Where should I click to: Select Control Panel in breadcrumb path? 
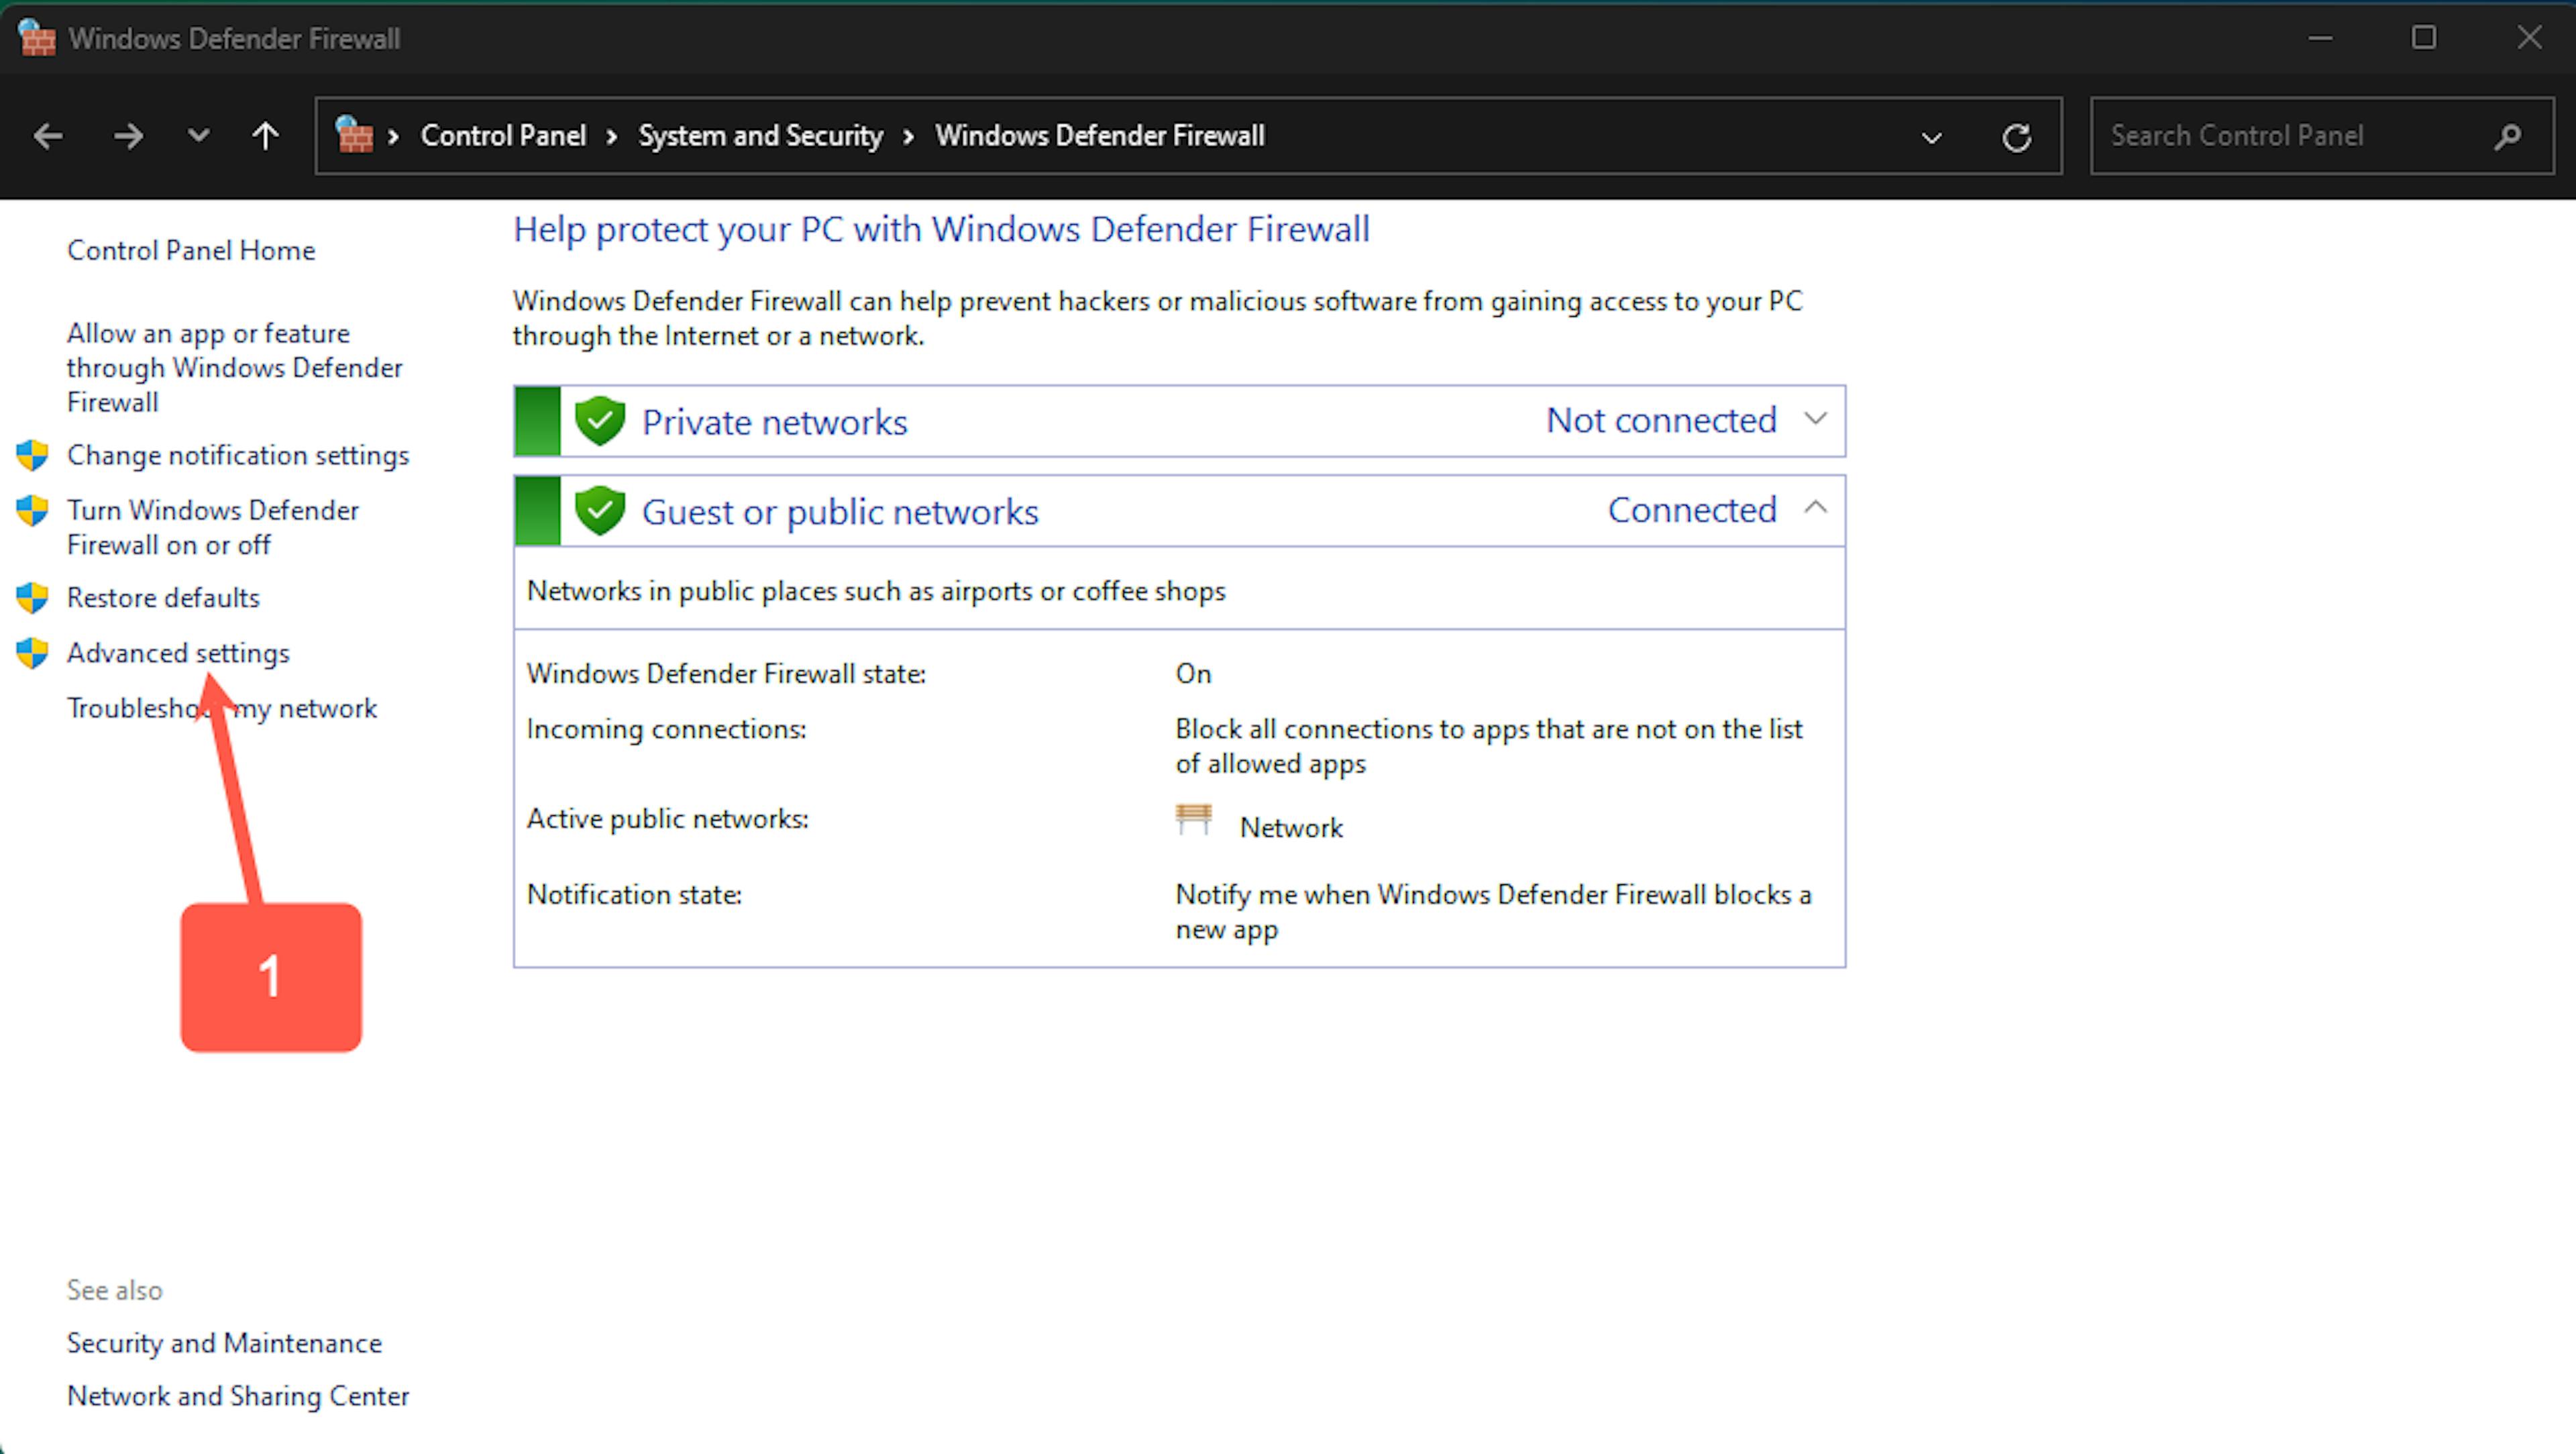click(503, 136)
